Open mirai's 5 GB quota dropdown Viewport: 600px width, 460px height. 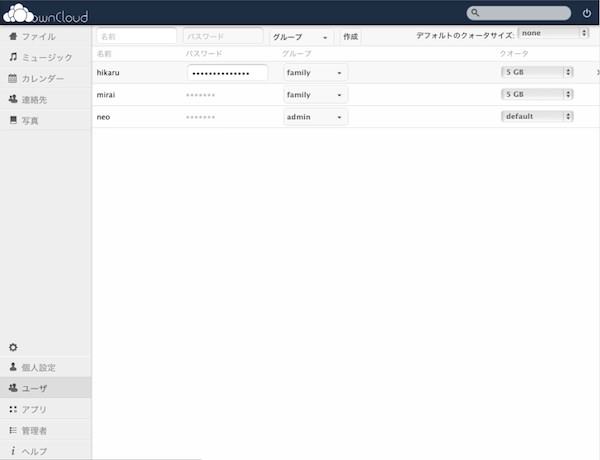coord(537,94)
